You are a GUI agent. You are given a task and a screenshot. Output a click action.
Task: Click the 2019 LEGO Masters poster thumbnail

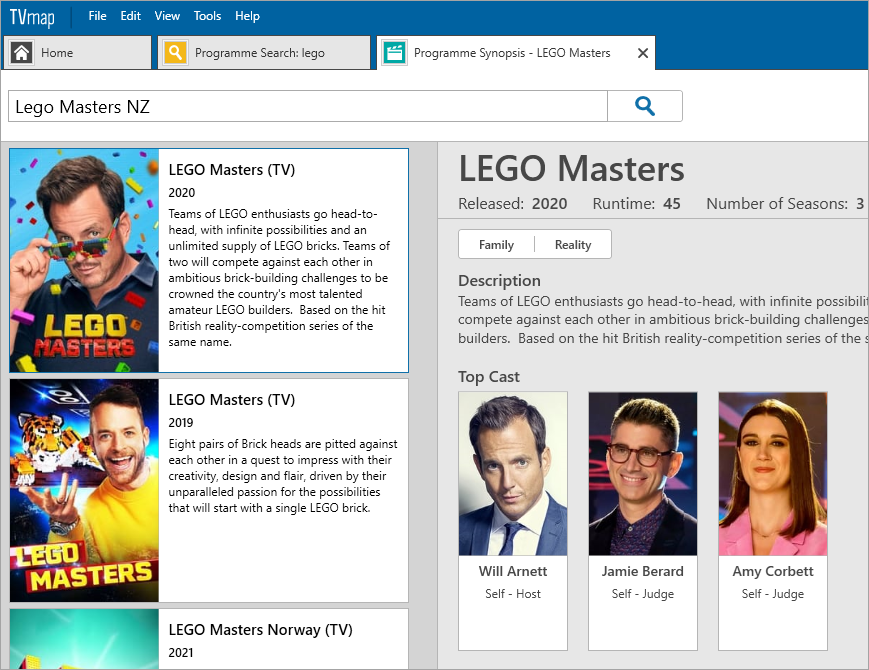tap(84, 490)
